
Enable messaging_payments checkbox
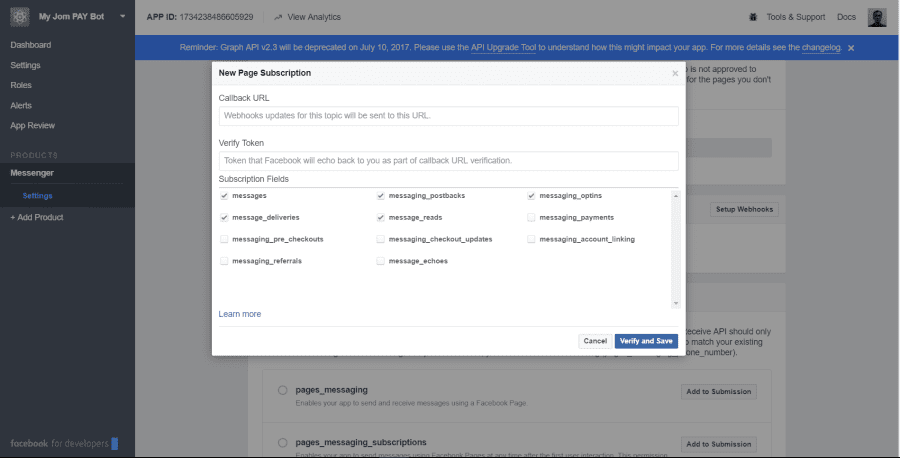[x=531, y=218]
